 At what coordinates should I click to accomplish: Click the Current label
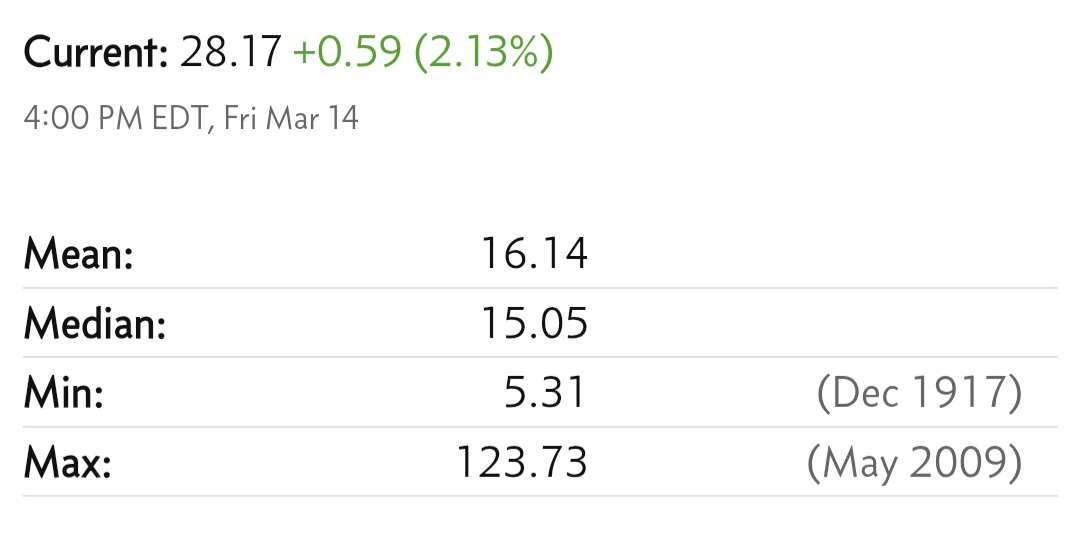[x=96, y=52]
